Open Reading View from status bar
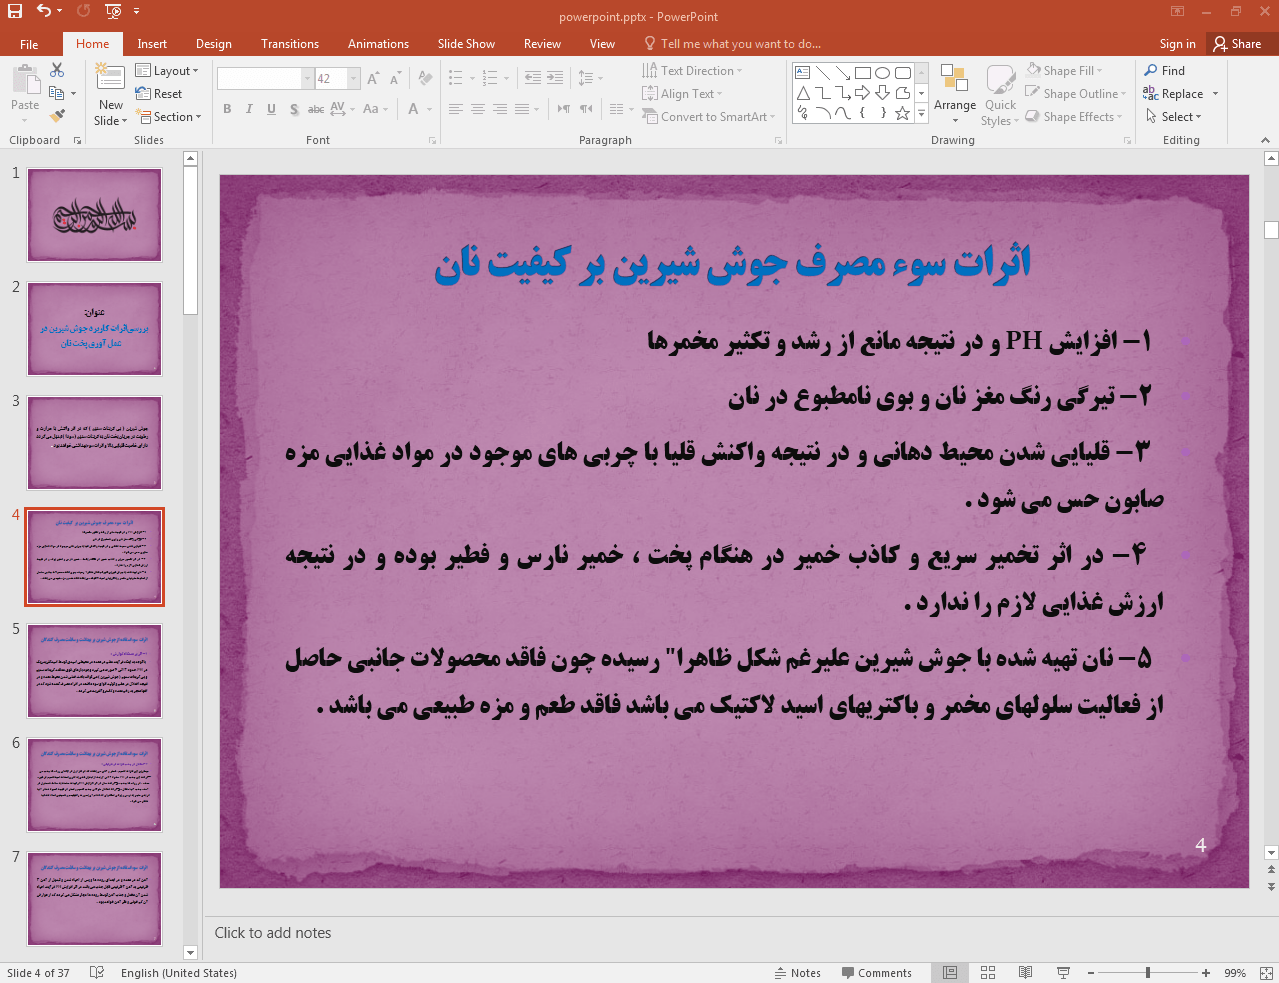Image resolution: width=1279 pixels, height=983 pixels. (1025, 973)
